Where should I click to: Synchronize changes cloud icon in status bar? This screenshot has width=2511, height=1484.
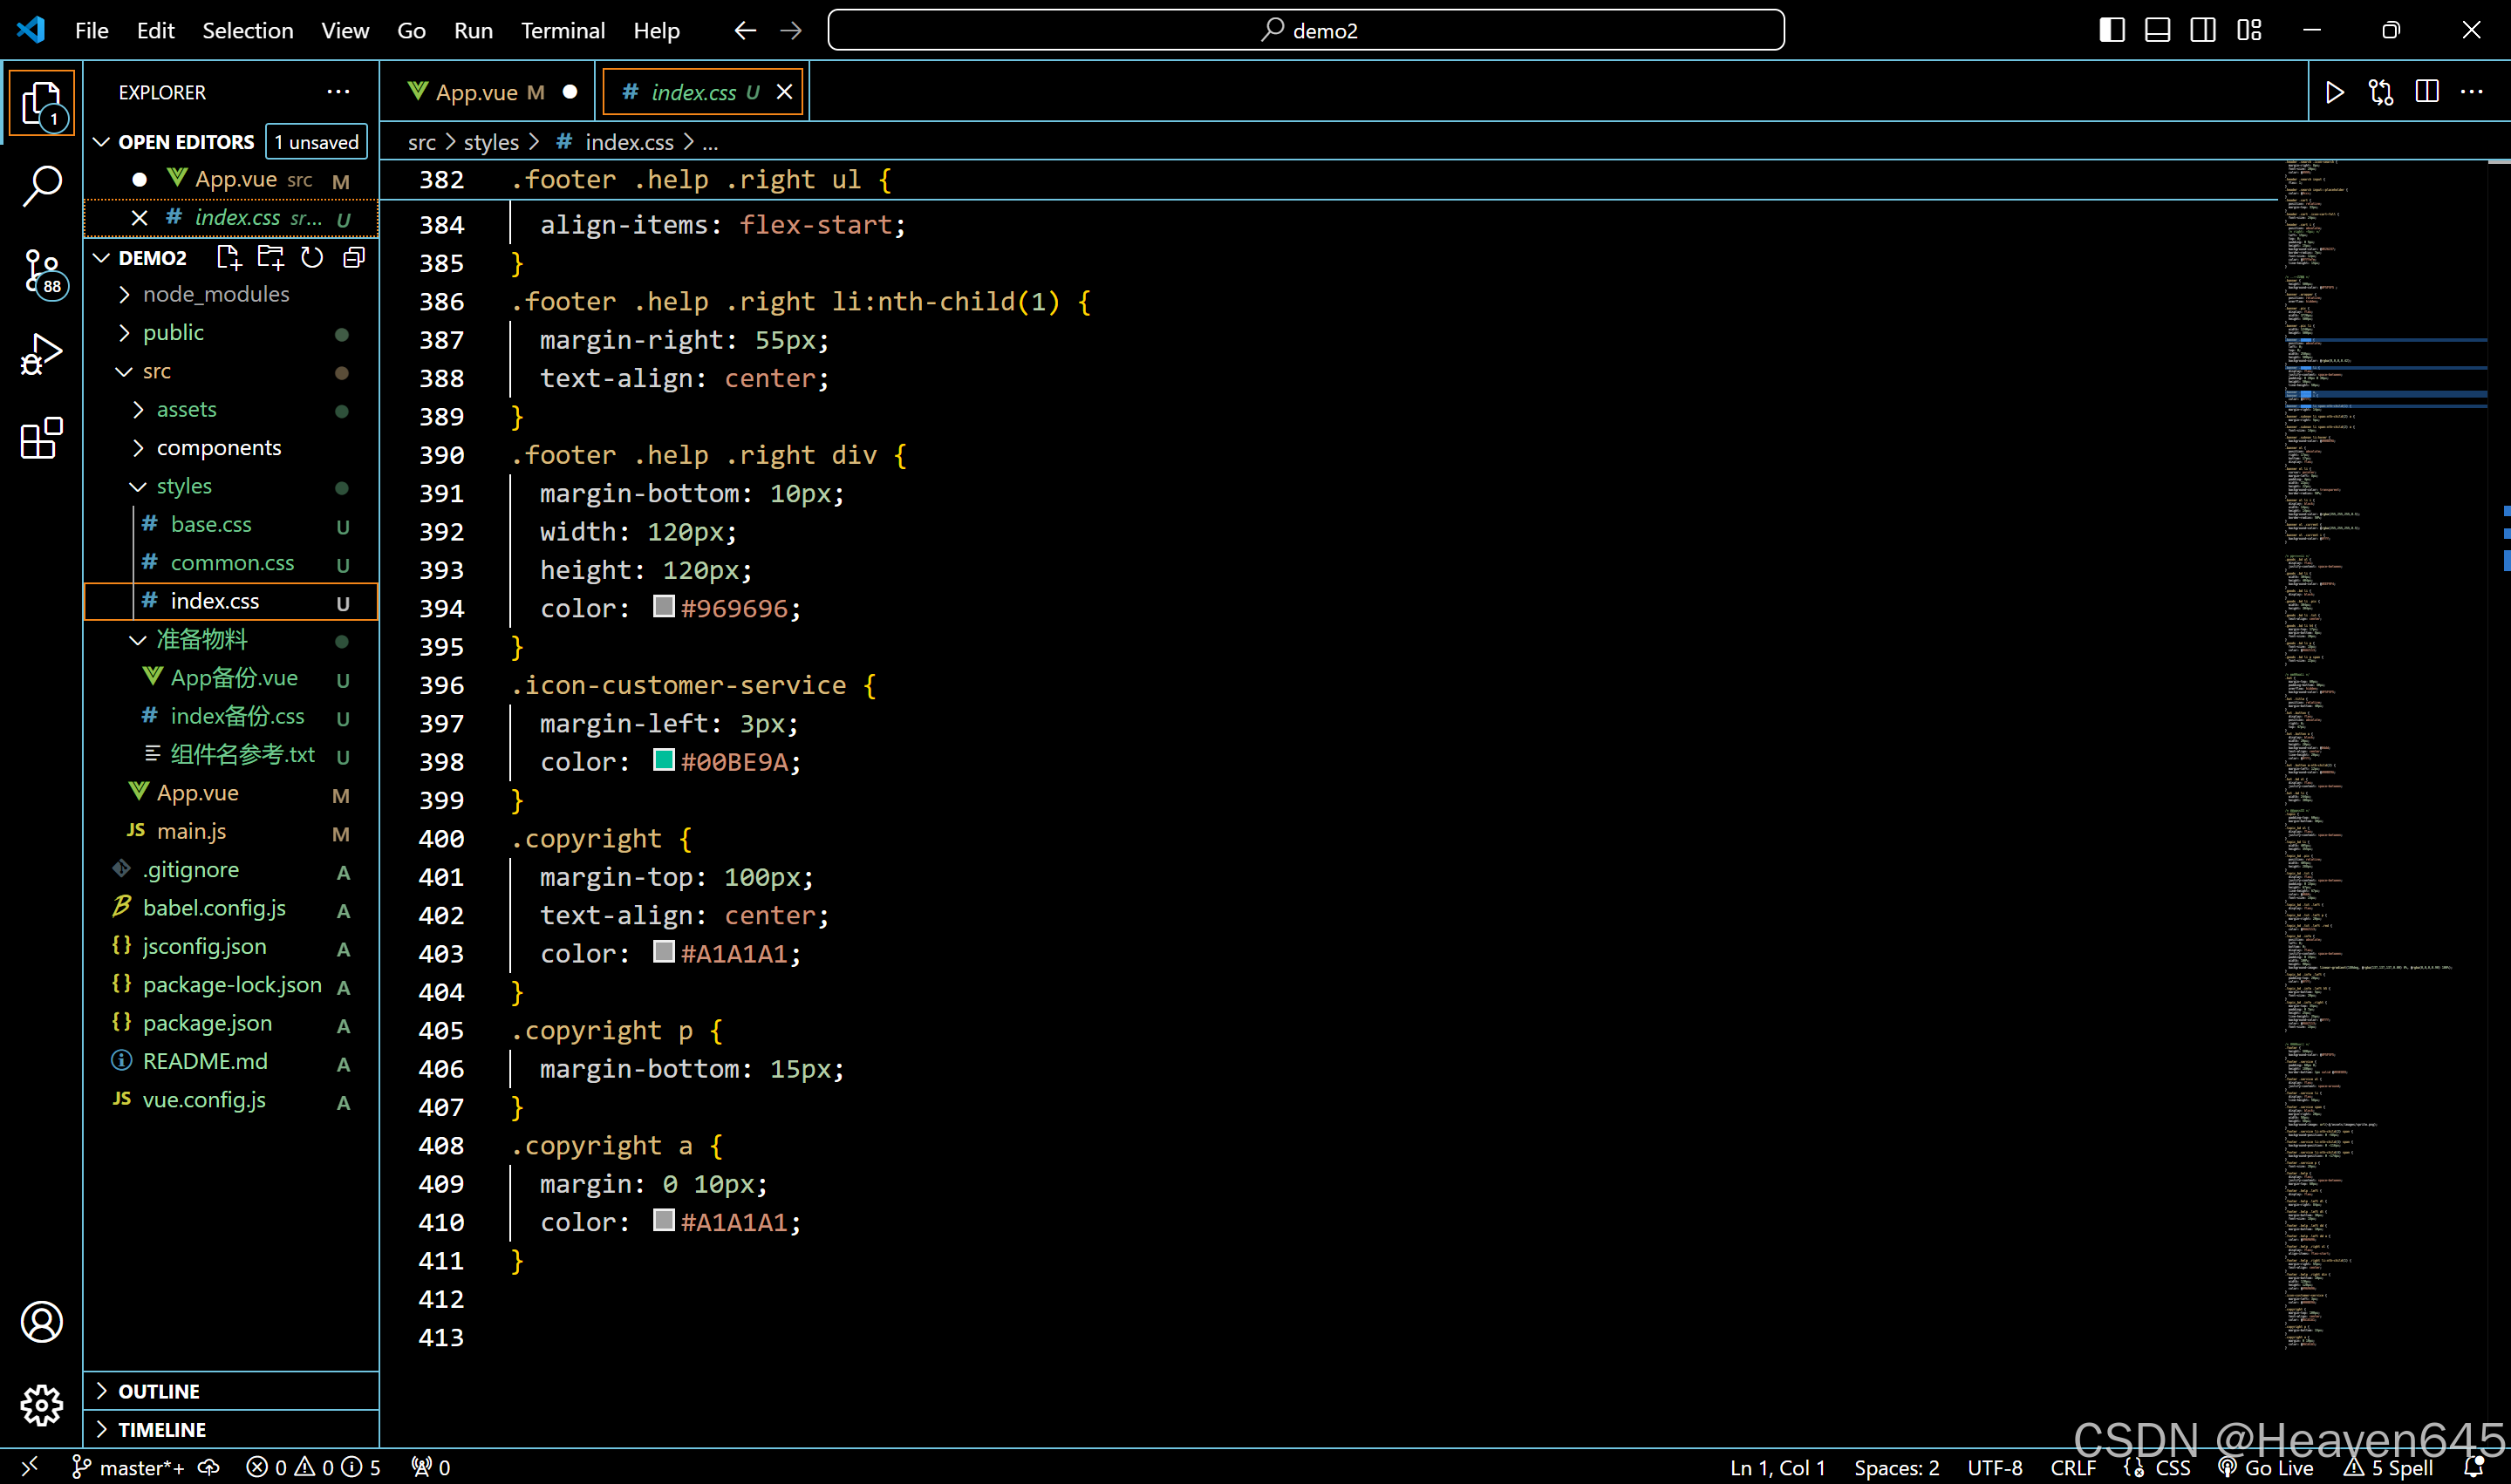point(209,1467)
